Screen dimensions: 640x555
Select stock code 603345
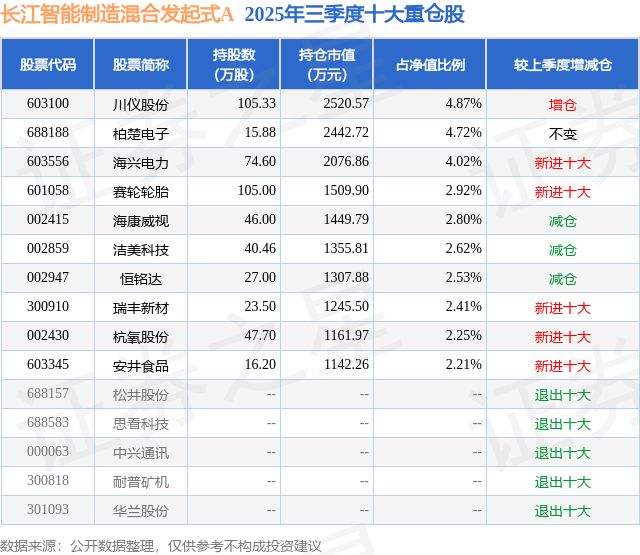(x=48, y=364)
